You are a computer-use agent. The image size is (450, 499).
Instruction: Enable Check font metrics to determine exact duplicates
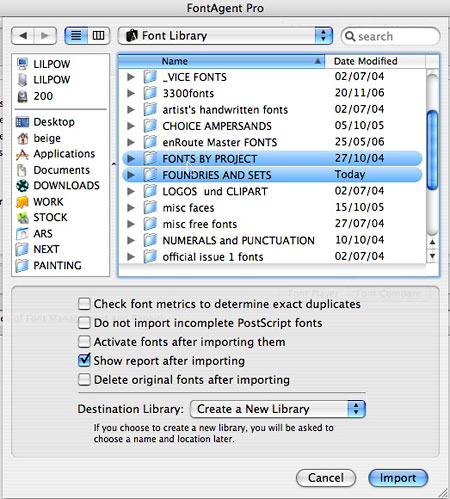click(x=84, y=304)
